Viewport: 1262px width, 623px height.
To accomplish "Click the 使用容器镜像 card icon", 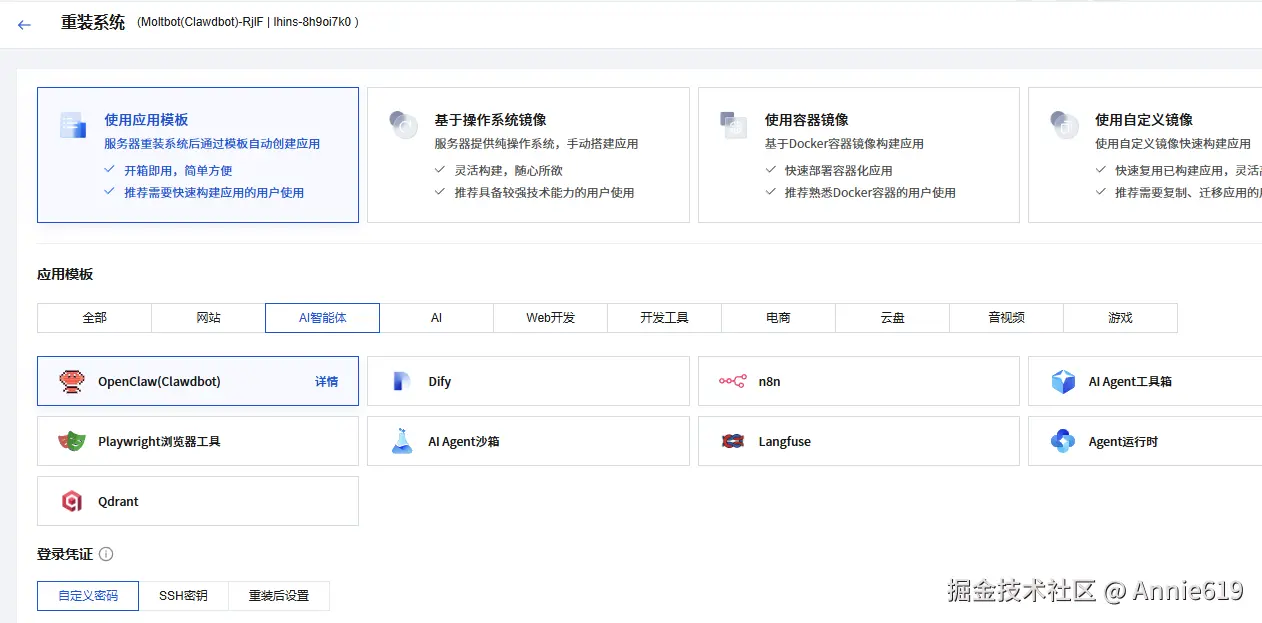I will click(733, 125).
